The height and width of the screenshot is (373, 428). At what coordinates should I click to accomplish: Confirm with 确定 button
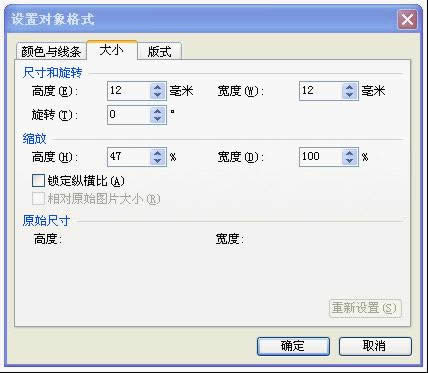(x=293, y=346)
